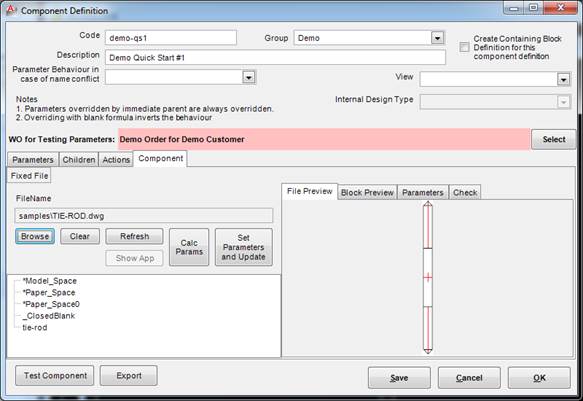
Task: Toggle Create Containing Block Definition checkbox
Action: (x=464, y=47)
